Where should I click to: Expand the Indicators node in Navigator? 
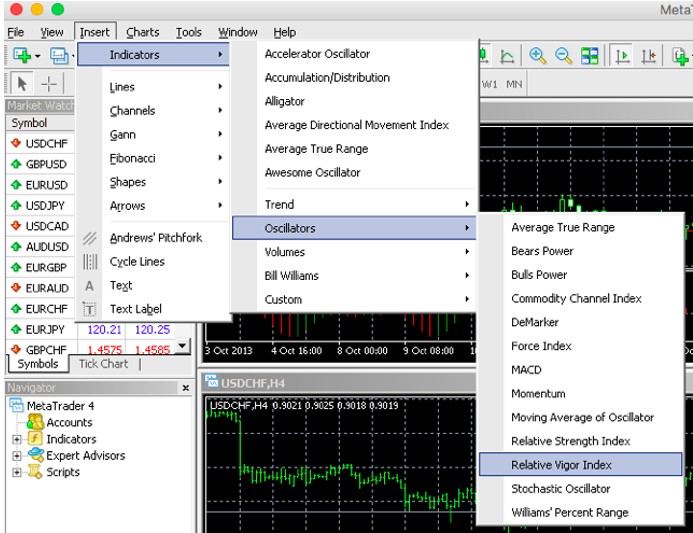pyautogui.click(x=16, y=439)
